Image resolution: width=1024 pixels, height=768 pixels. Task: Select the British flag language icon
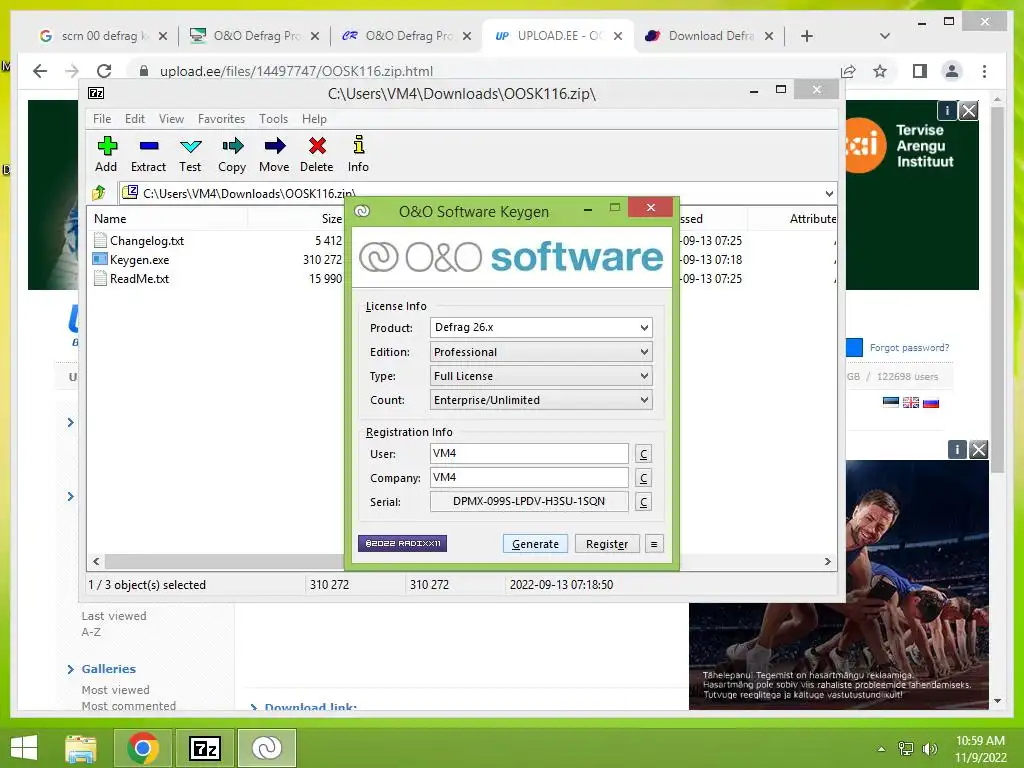click(911, 402)
